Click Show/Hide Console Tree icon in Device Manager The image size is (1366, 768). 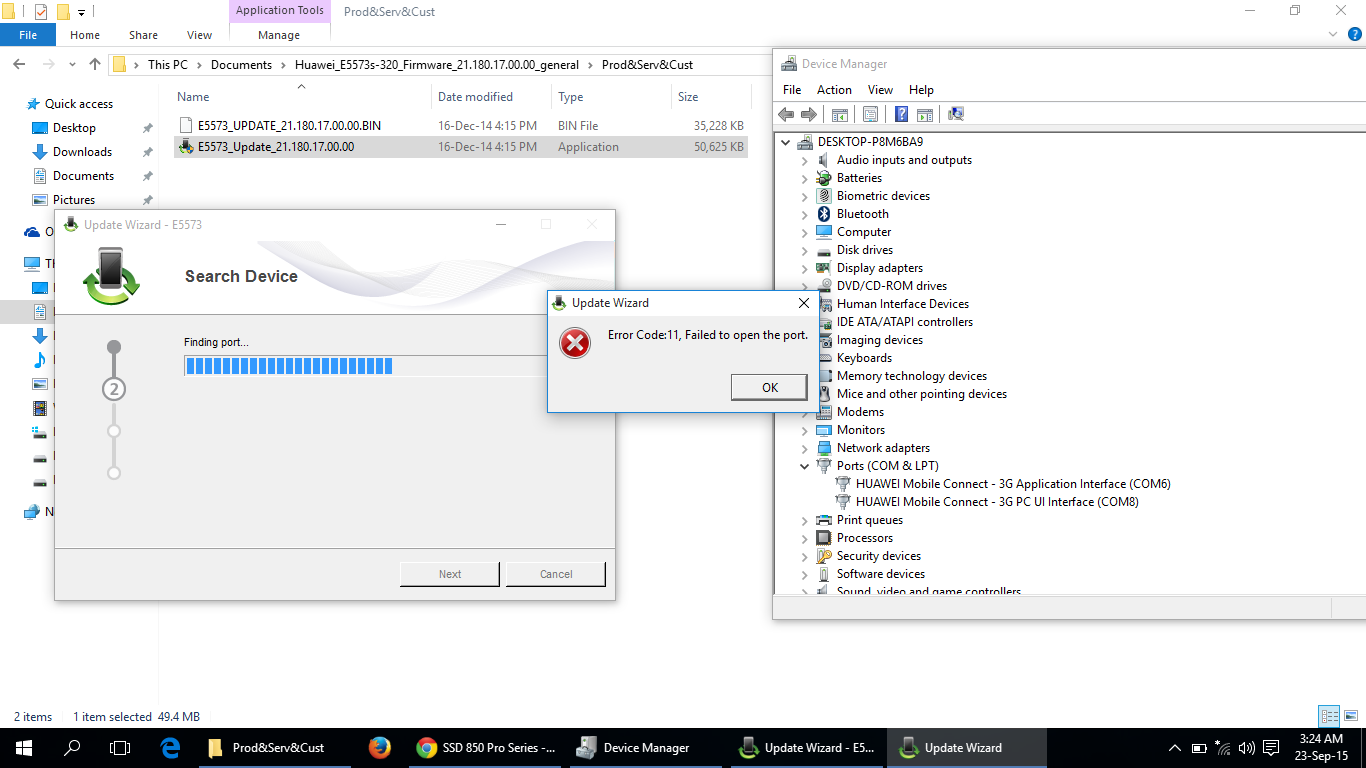click(840, 114)
